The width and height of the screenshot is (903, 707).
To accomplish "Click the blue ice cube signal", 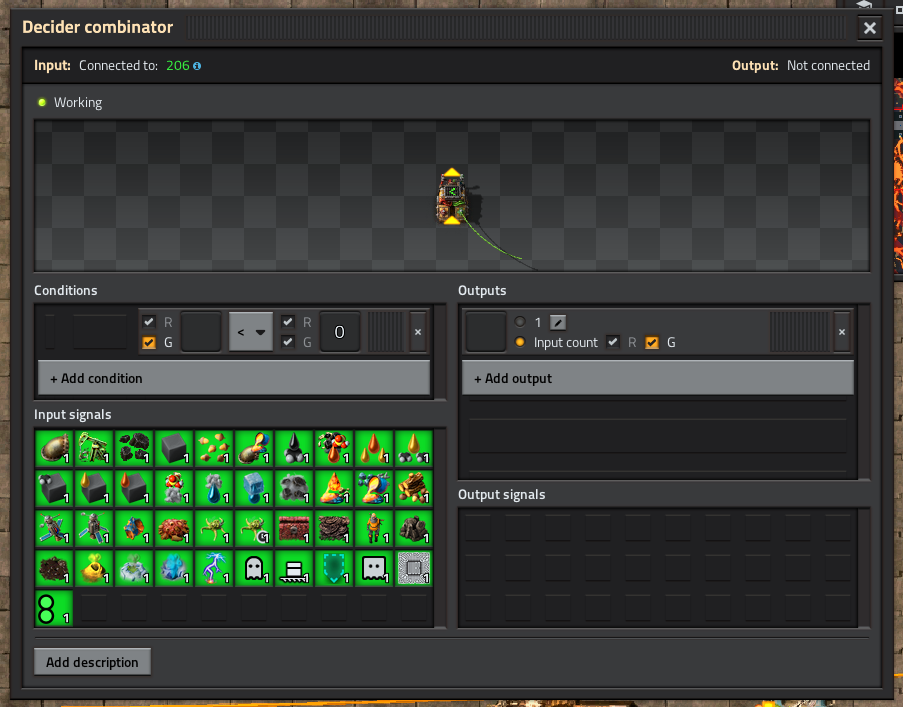I will coord(253,488).
